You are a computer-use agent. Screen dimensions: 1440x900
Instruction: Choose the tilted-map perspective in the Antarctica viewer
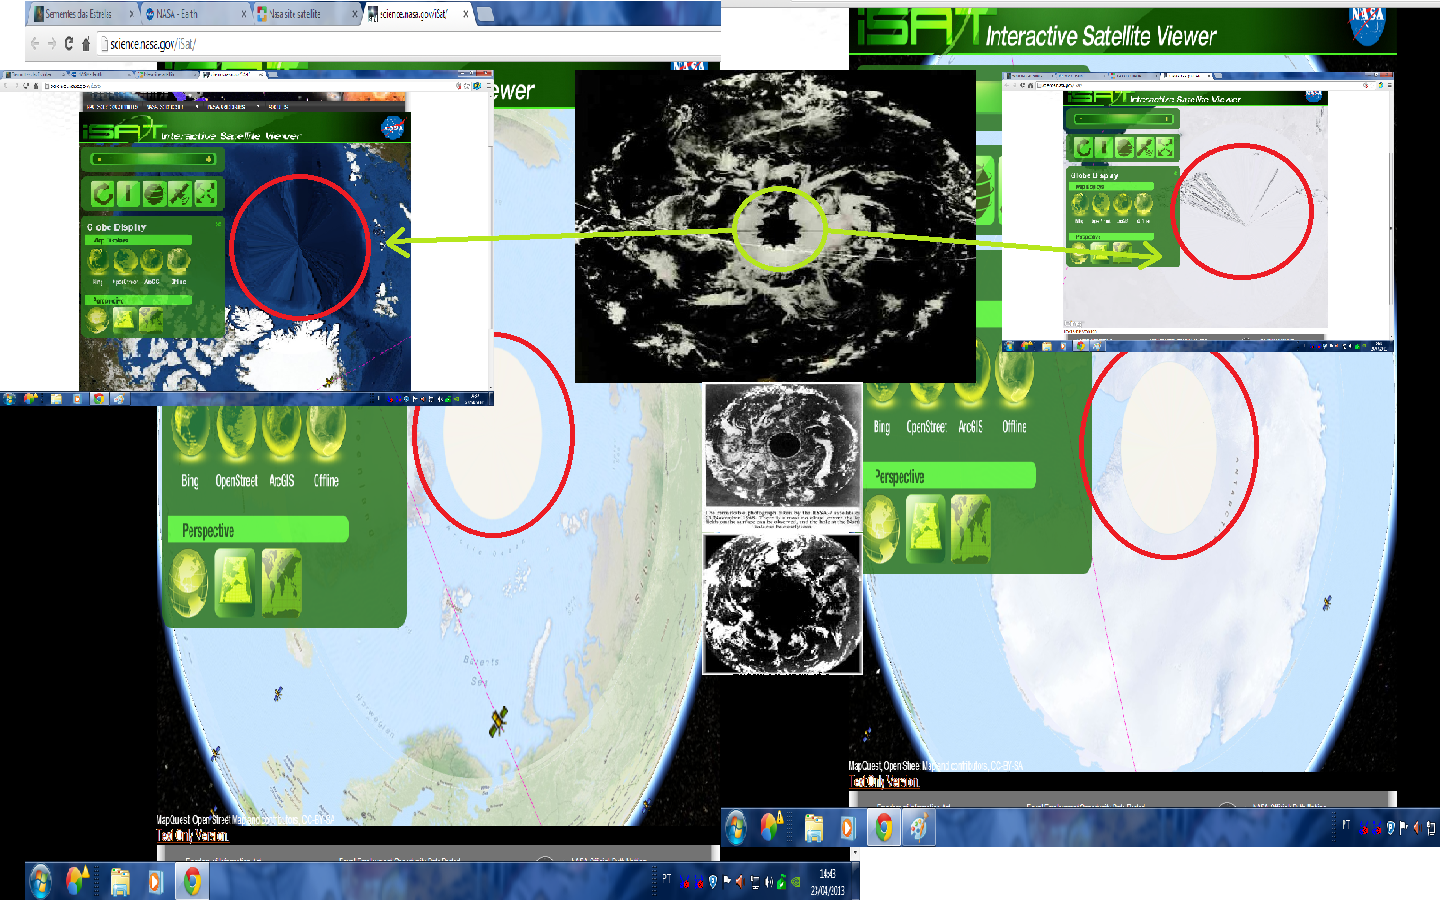click(926, 528)
